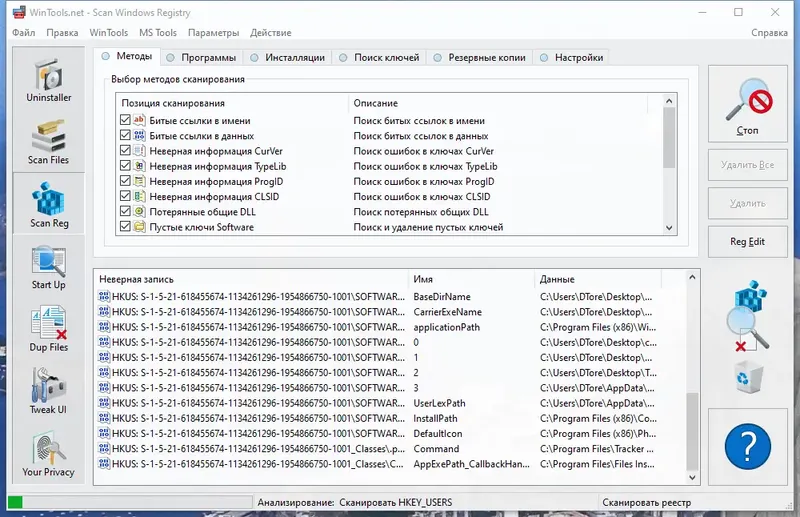This screenshot has width=800, height=517.
Task: Click the registry cubes with magnifier icon
Action: point(748,316)
